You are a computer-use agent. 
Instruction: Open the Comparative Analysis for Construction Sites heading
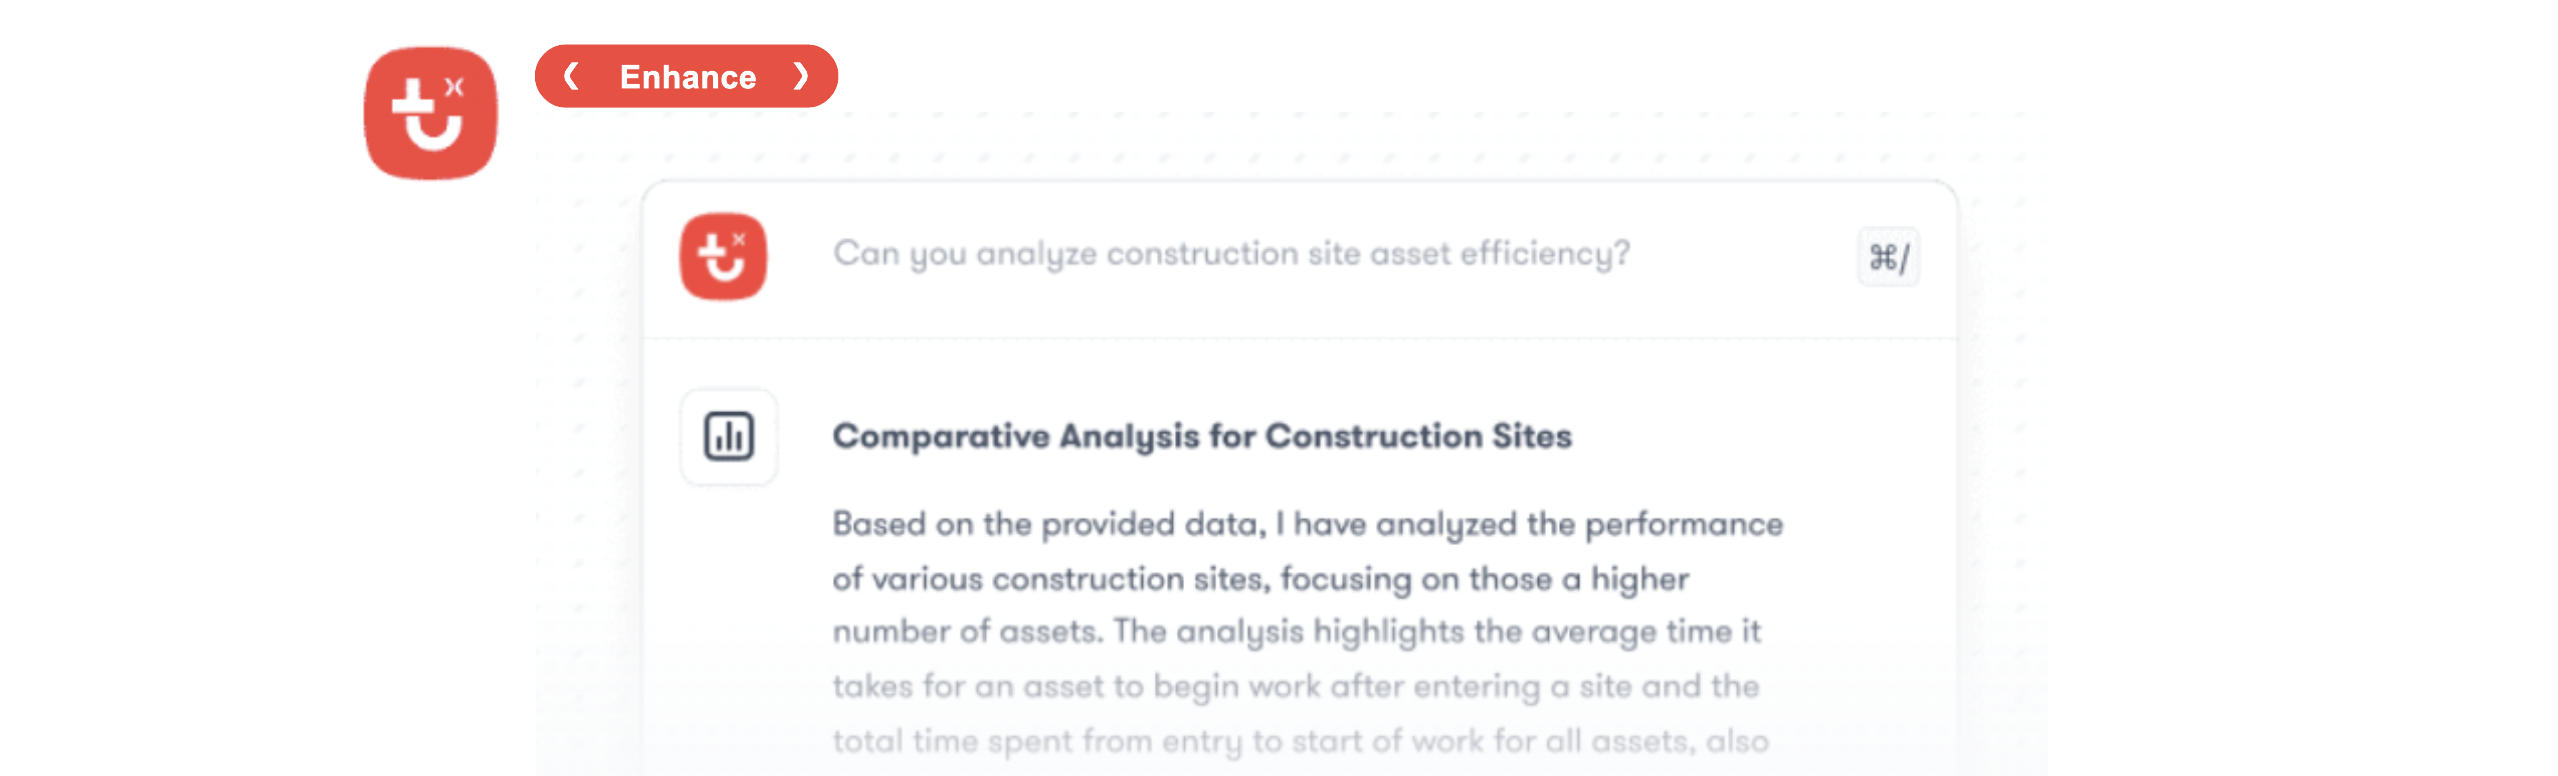tap(1202, 437)
